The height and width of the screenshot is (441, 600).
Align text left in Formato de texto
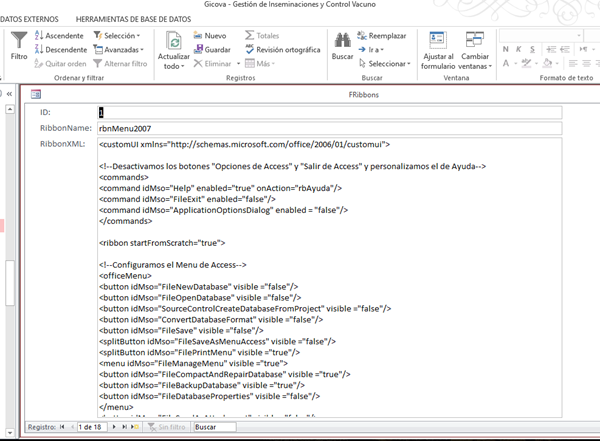(x=573, y=63)
